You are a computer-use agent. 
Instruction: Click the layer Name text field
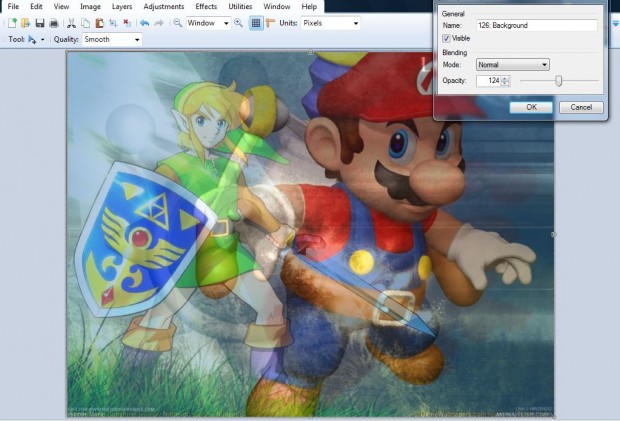point(537,25)
